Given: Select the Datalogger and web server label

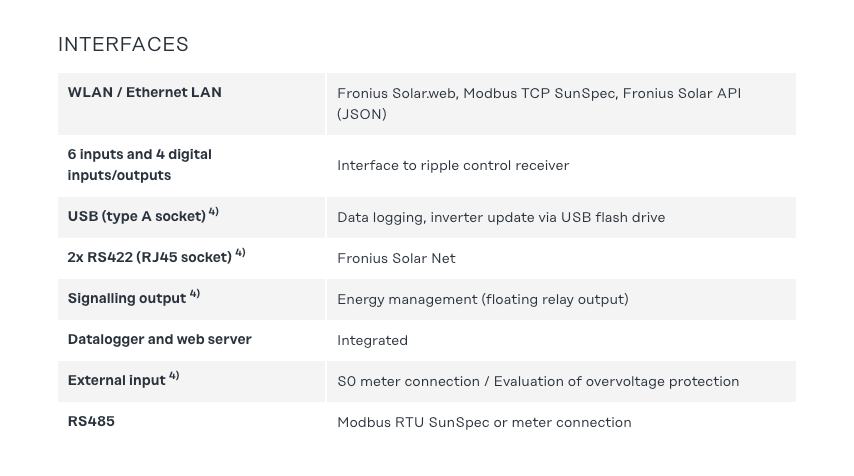Looking at the screenshot, I should coord(160,339).
